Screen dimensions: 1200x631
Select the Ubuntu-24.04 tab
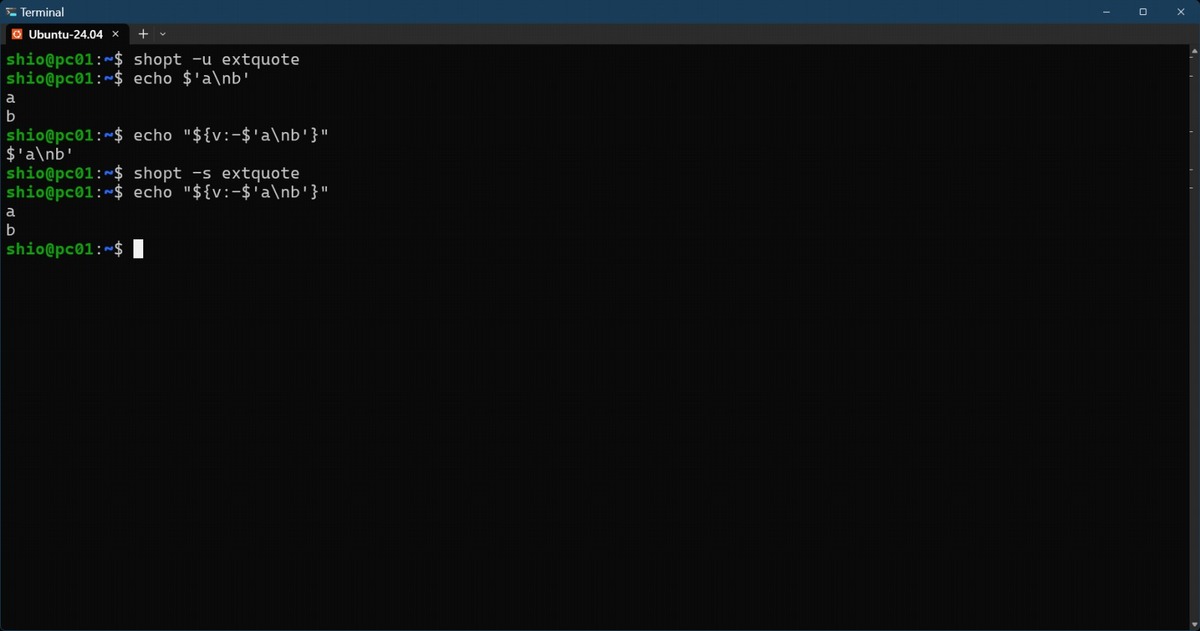tap(67, 34)
